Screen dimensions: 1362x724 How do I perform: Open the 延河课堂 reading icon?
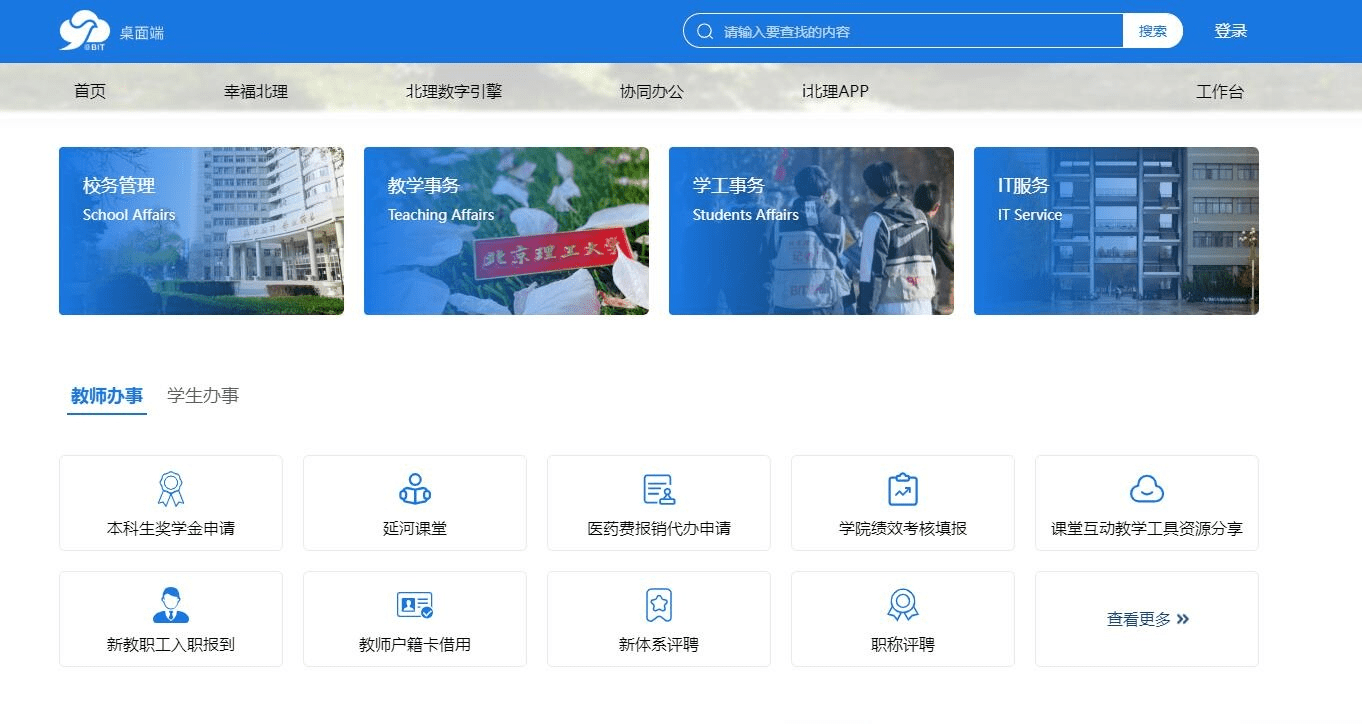tap(415, 489)
